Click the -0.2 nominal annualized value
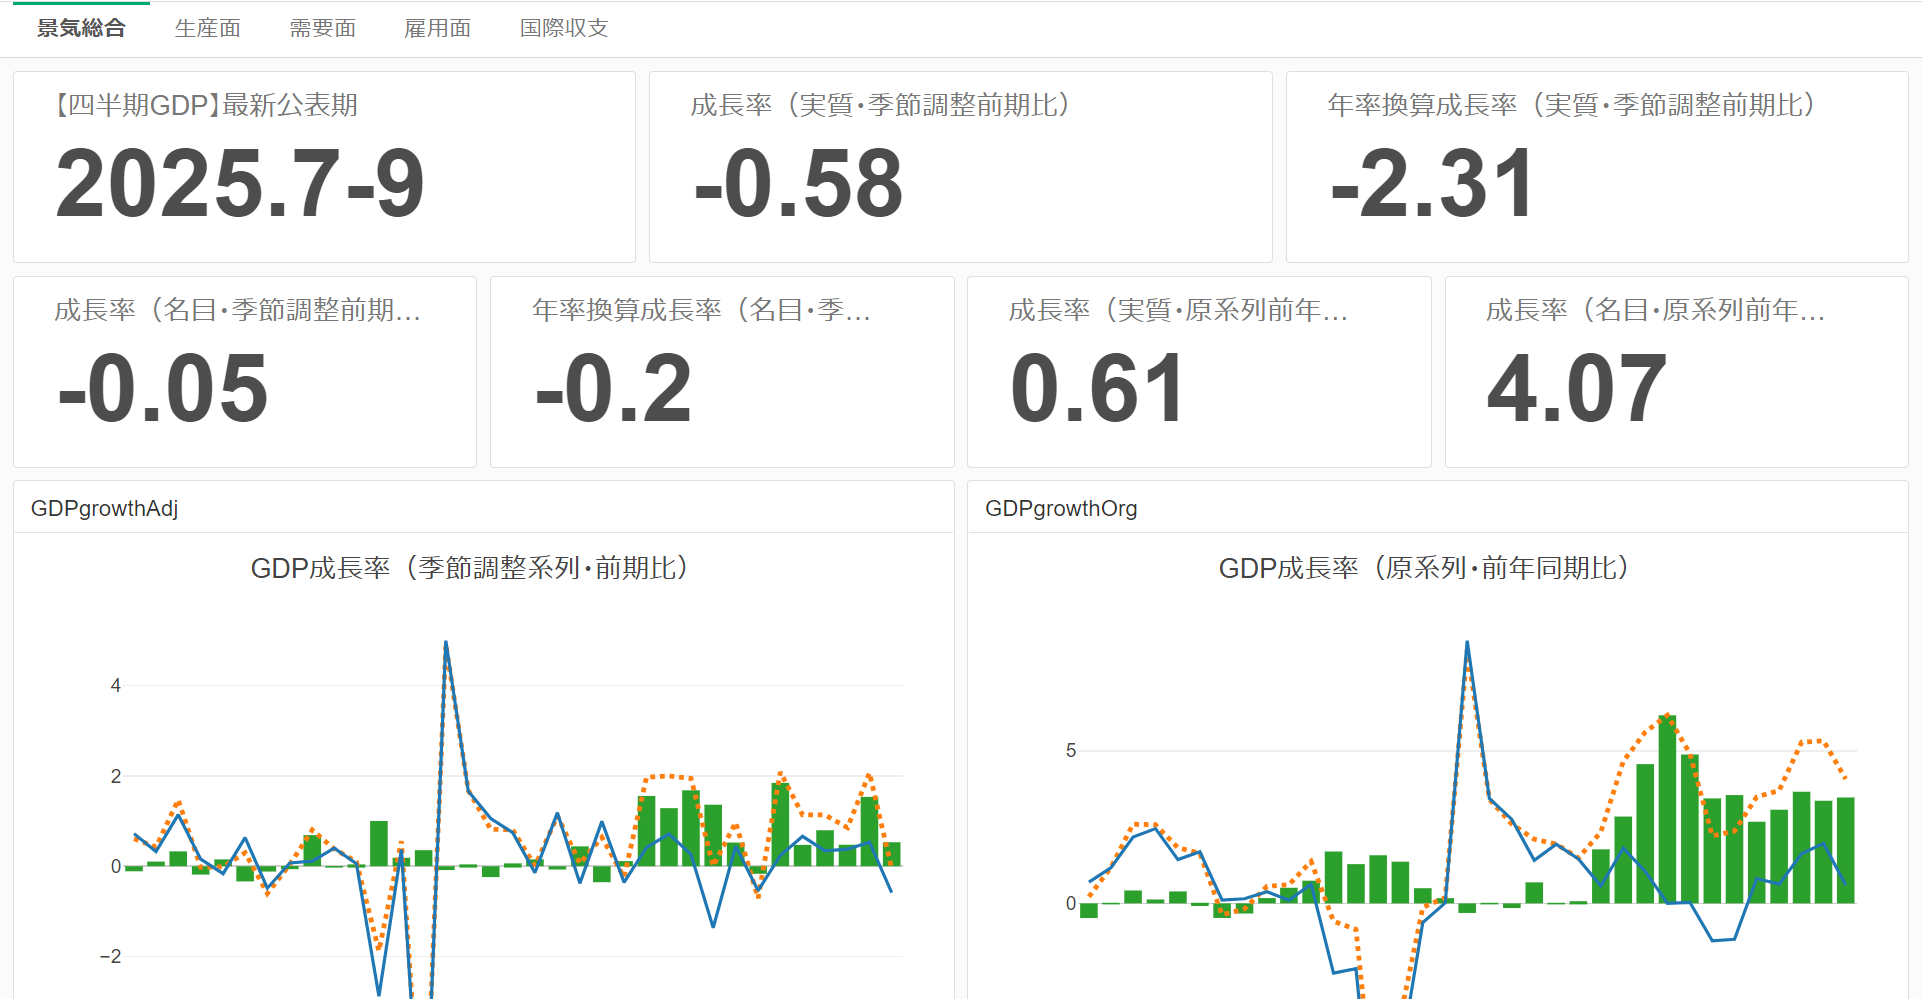The height and width of the screenshot is (1000, 1922). pyautogui.click(x=613, y=389)
